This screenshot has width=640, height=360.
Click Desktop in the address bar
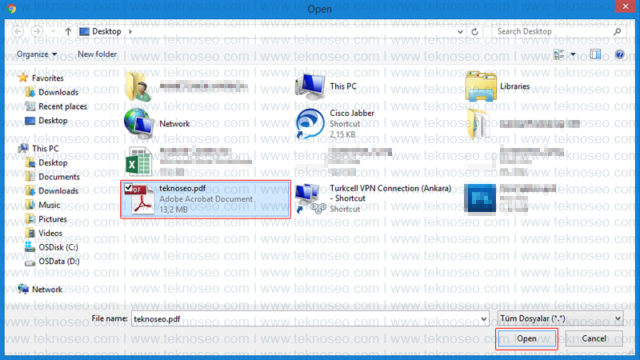(x=107, y=31)
